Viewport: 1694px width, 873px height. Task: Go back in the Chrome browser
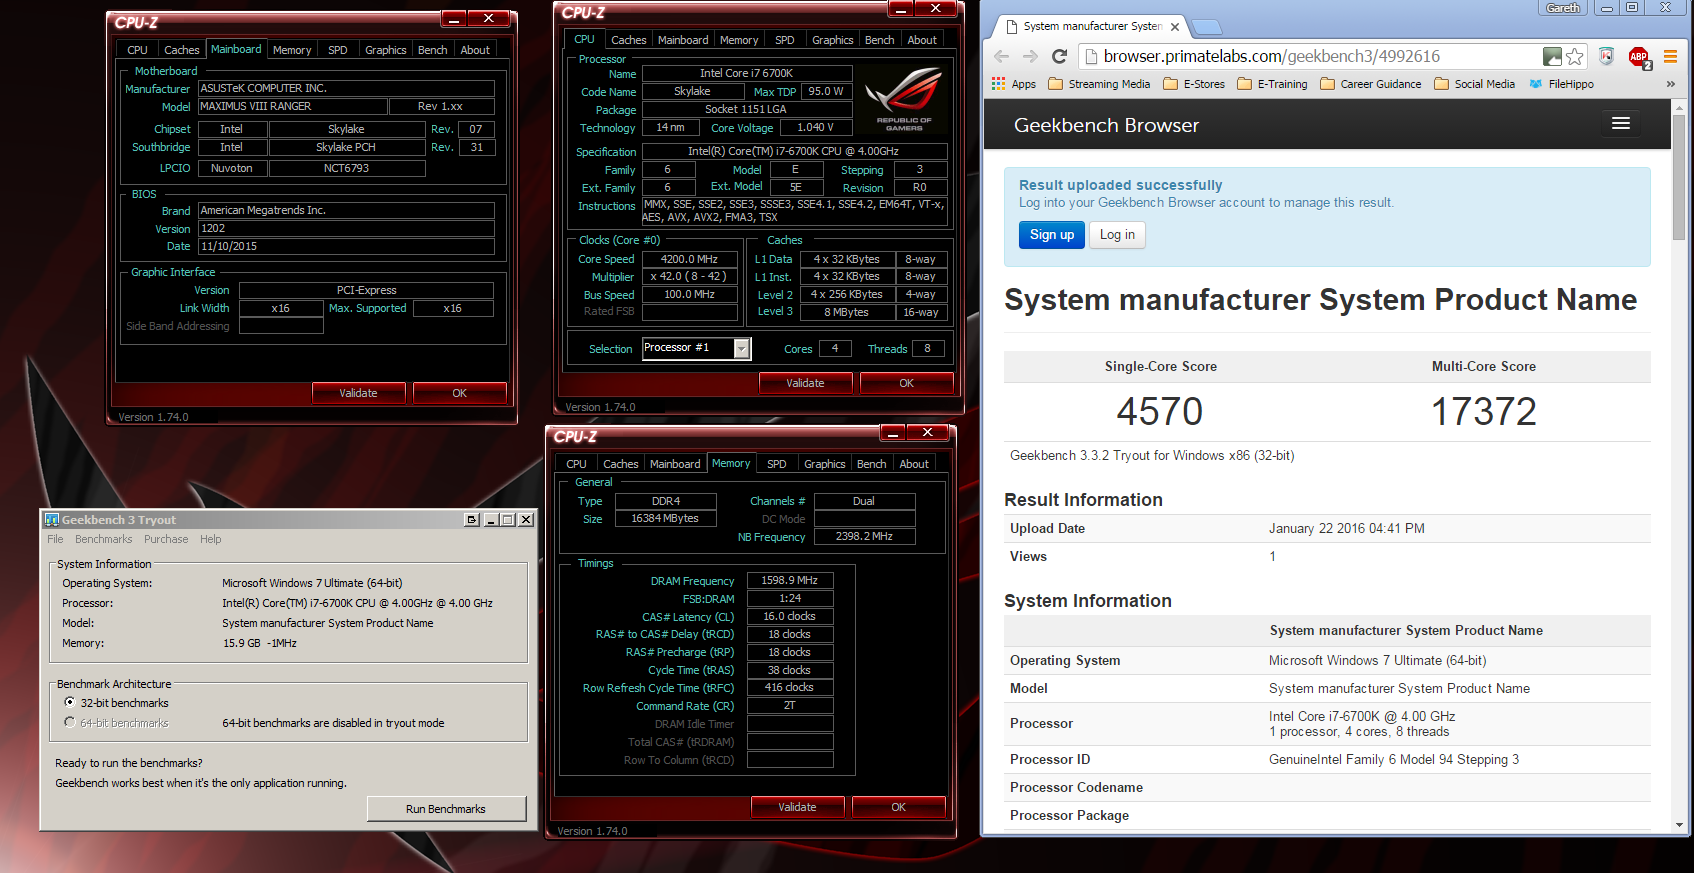[1001, 56]
